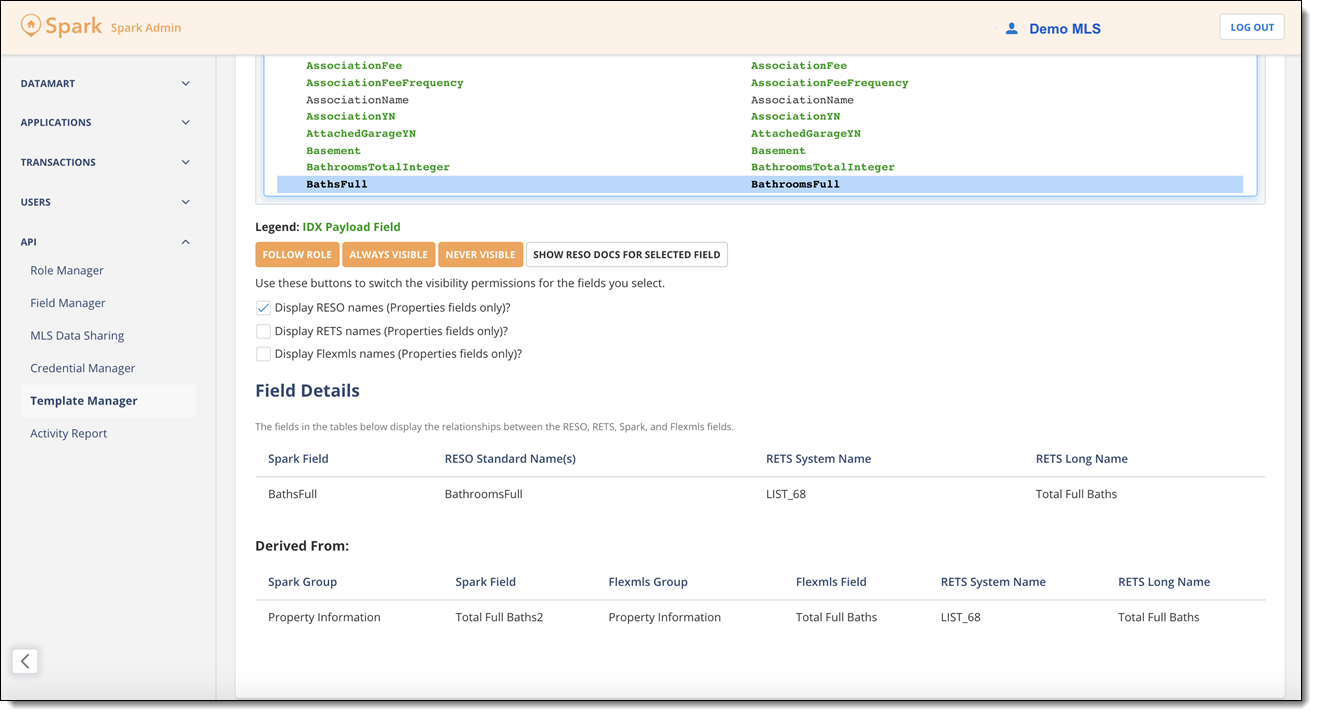Image resolution: width=1317 pixels, height=716 pixels.
Task: Expand the Users sidebar section
Action: 106,202
